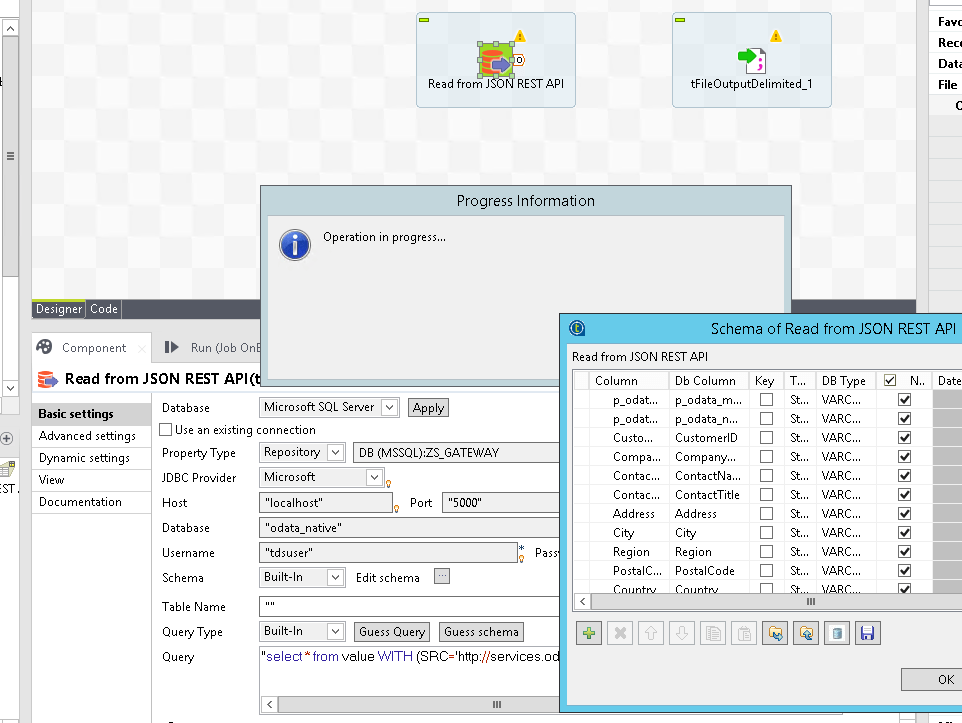Switch to the Code tab

pyautogui.click(x=103, y=308)
